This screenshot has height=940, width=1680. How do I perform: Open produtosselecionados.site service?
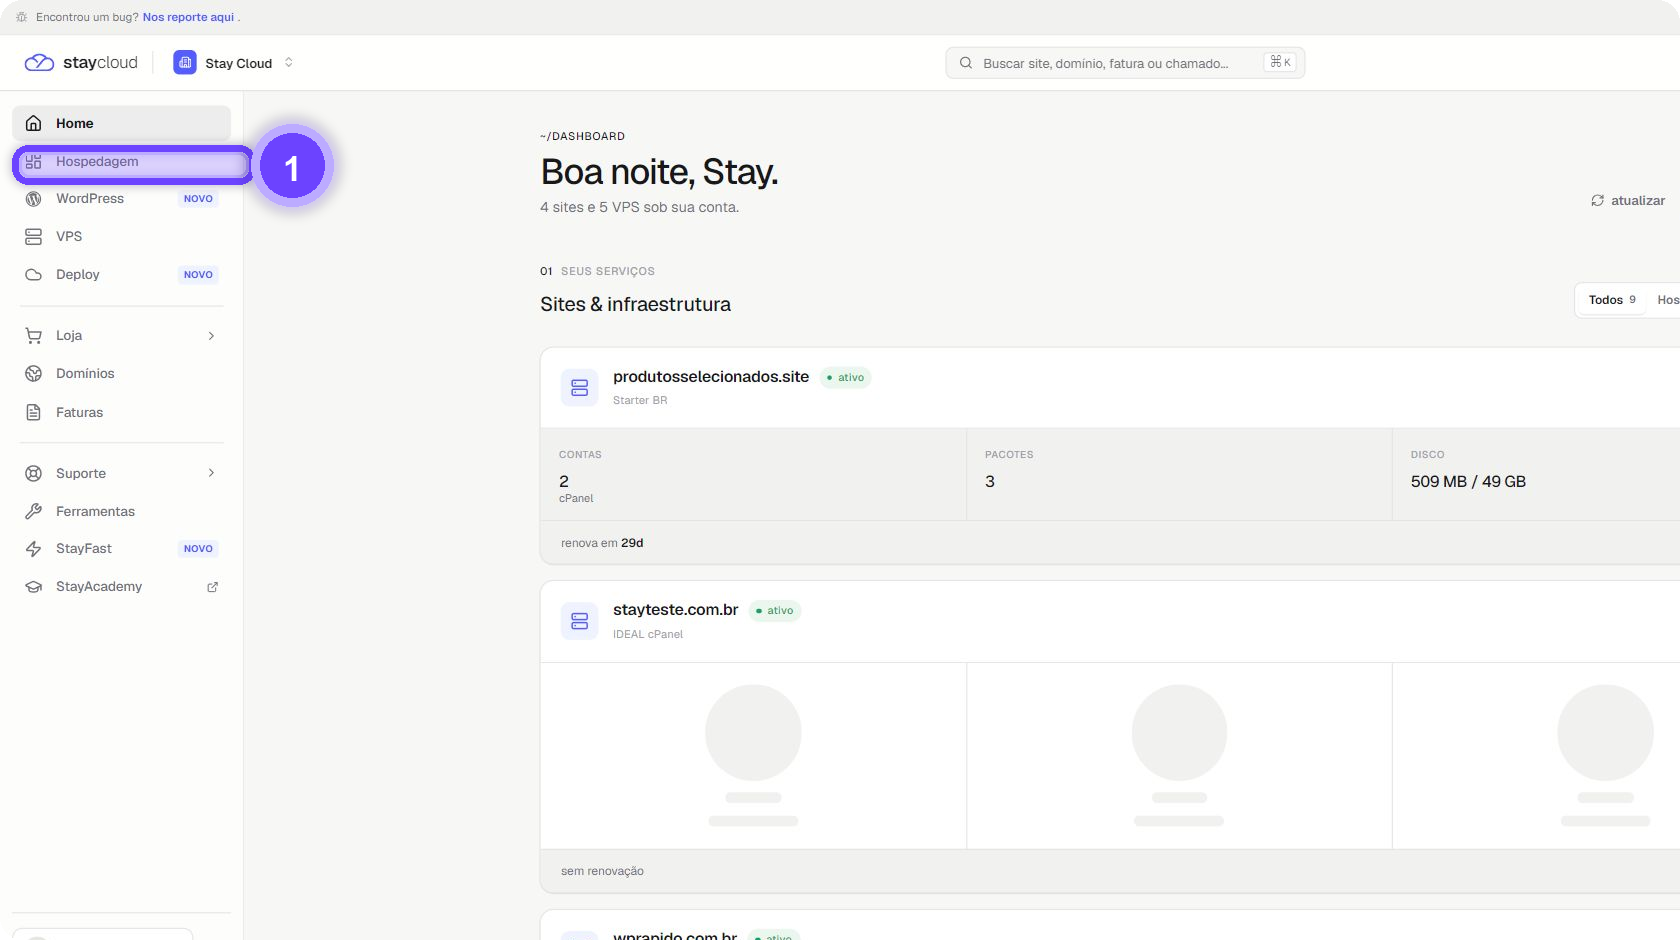pos(711,376)
